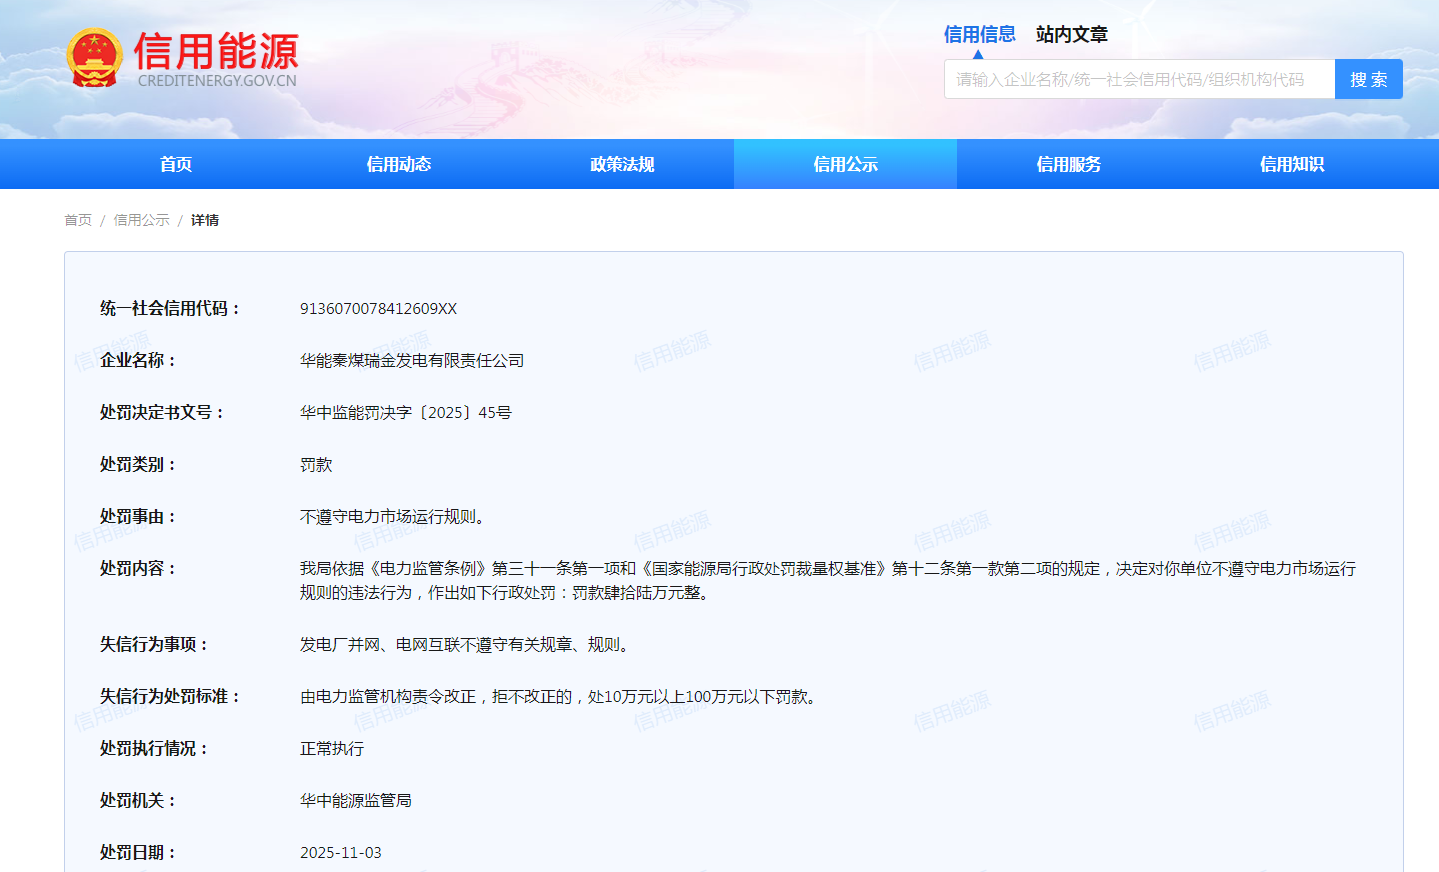
Task: Open the 政策法规 navigation menu
Action: pos(621,163)
